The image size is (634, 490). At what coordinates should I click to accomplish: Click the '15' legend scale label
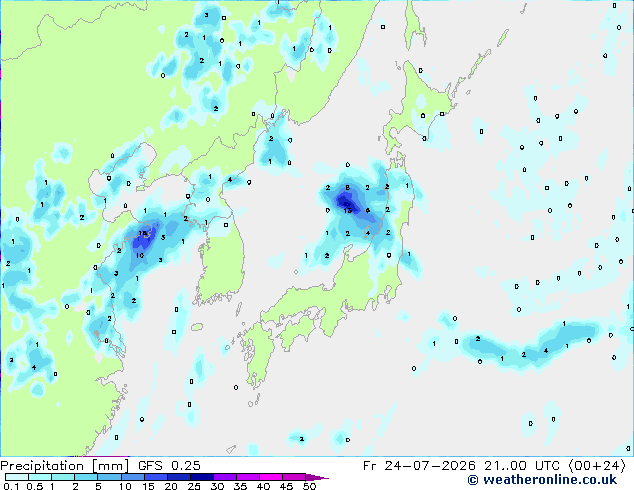pos(148,486)
